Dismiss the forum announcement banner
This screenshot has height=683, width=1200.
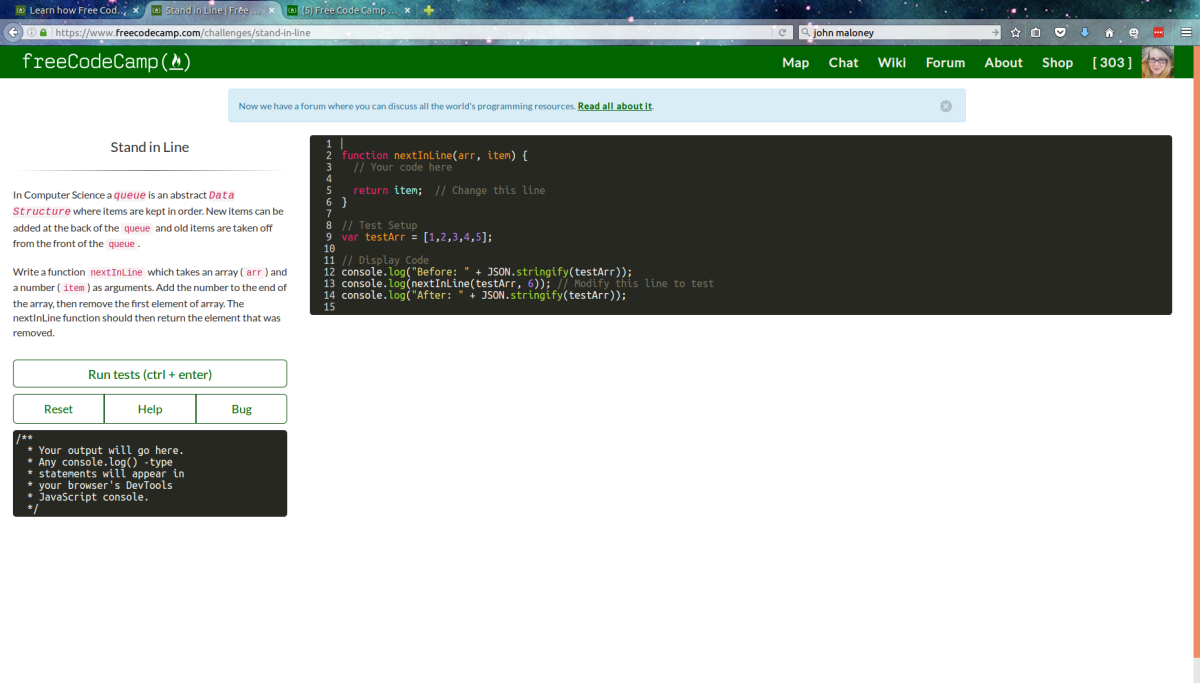[x=946, y=106]
